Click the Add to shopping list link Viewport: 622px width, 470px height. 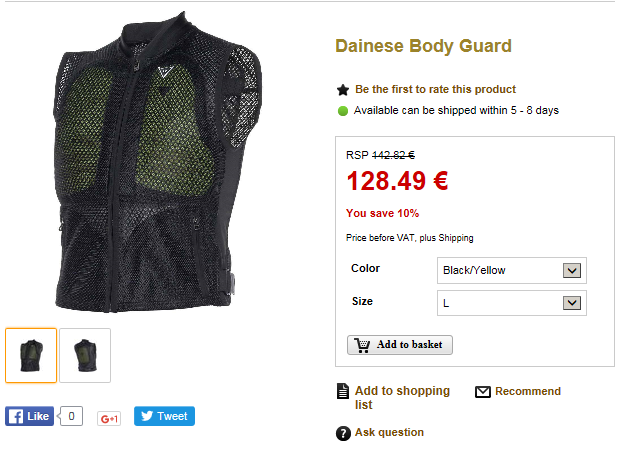402,397
